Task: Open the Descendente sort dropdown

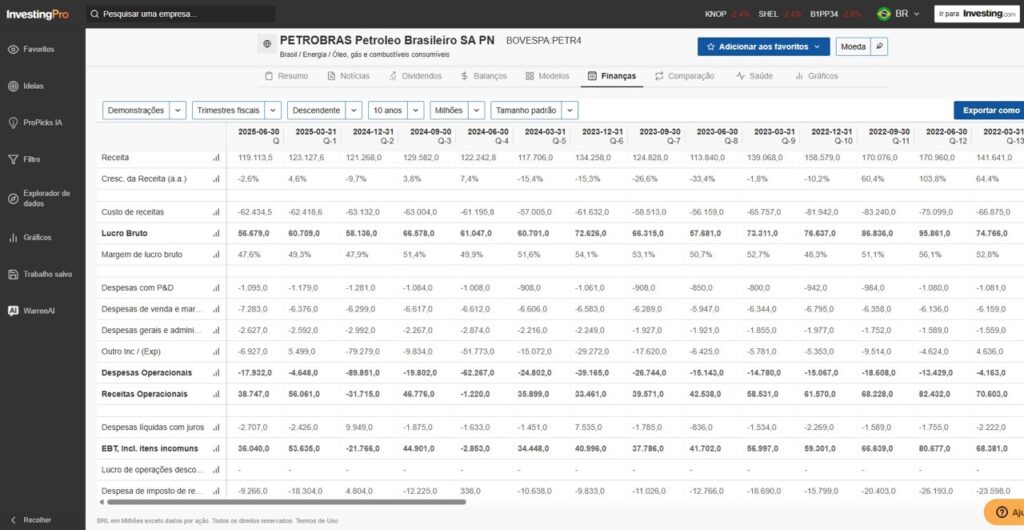Action: tap(325, 110)
